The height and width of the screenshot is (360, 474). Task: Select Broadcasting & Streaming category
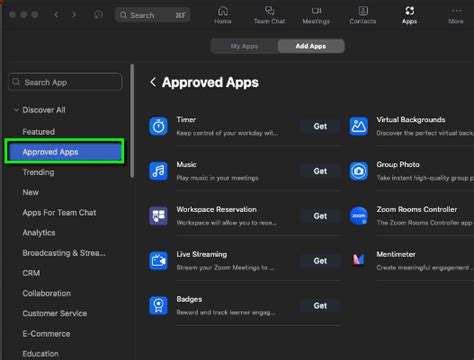coord(64,253)
